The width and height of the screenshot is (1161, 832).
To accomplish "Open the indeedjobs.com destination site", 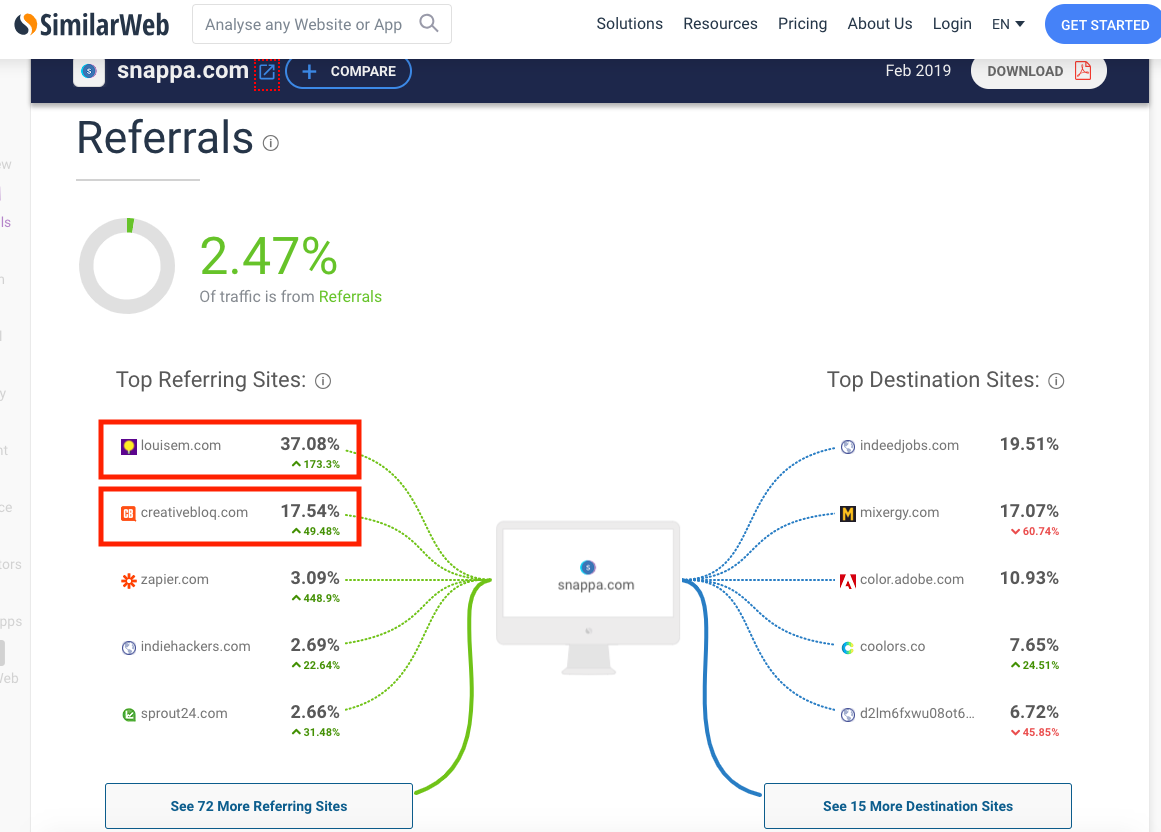I will 909,446.
